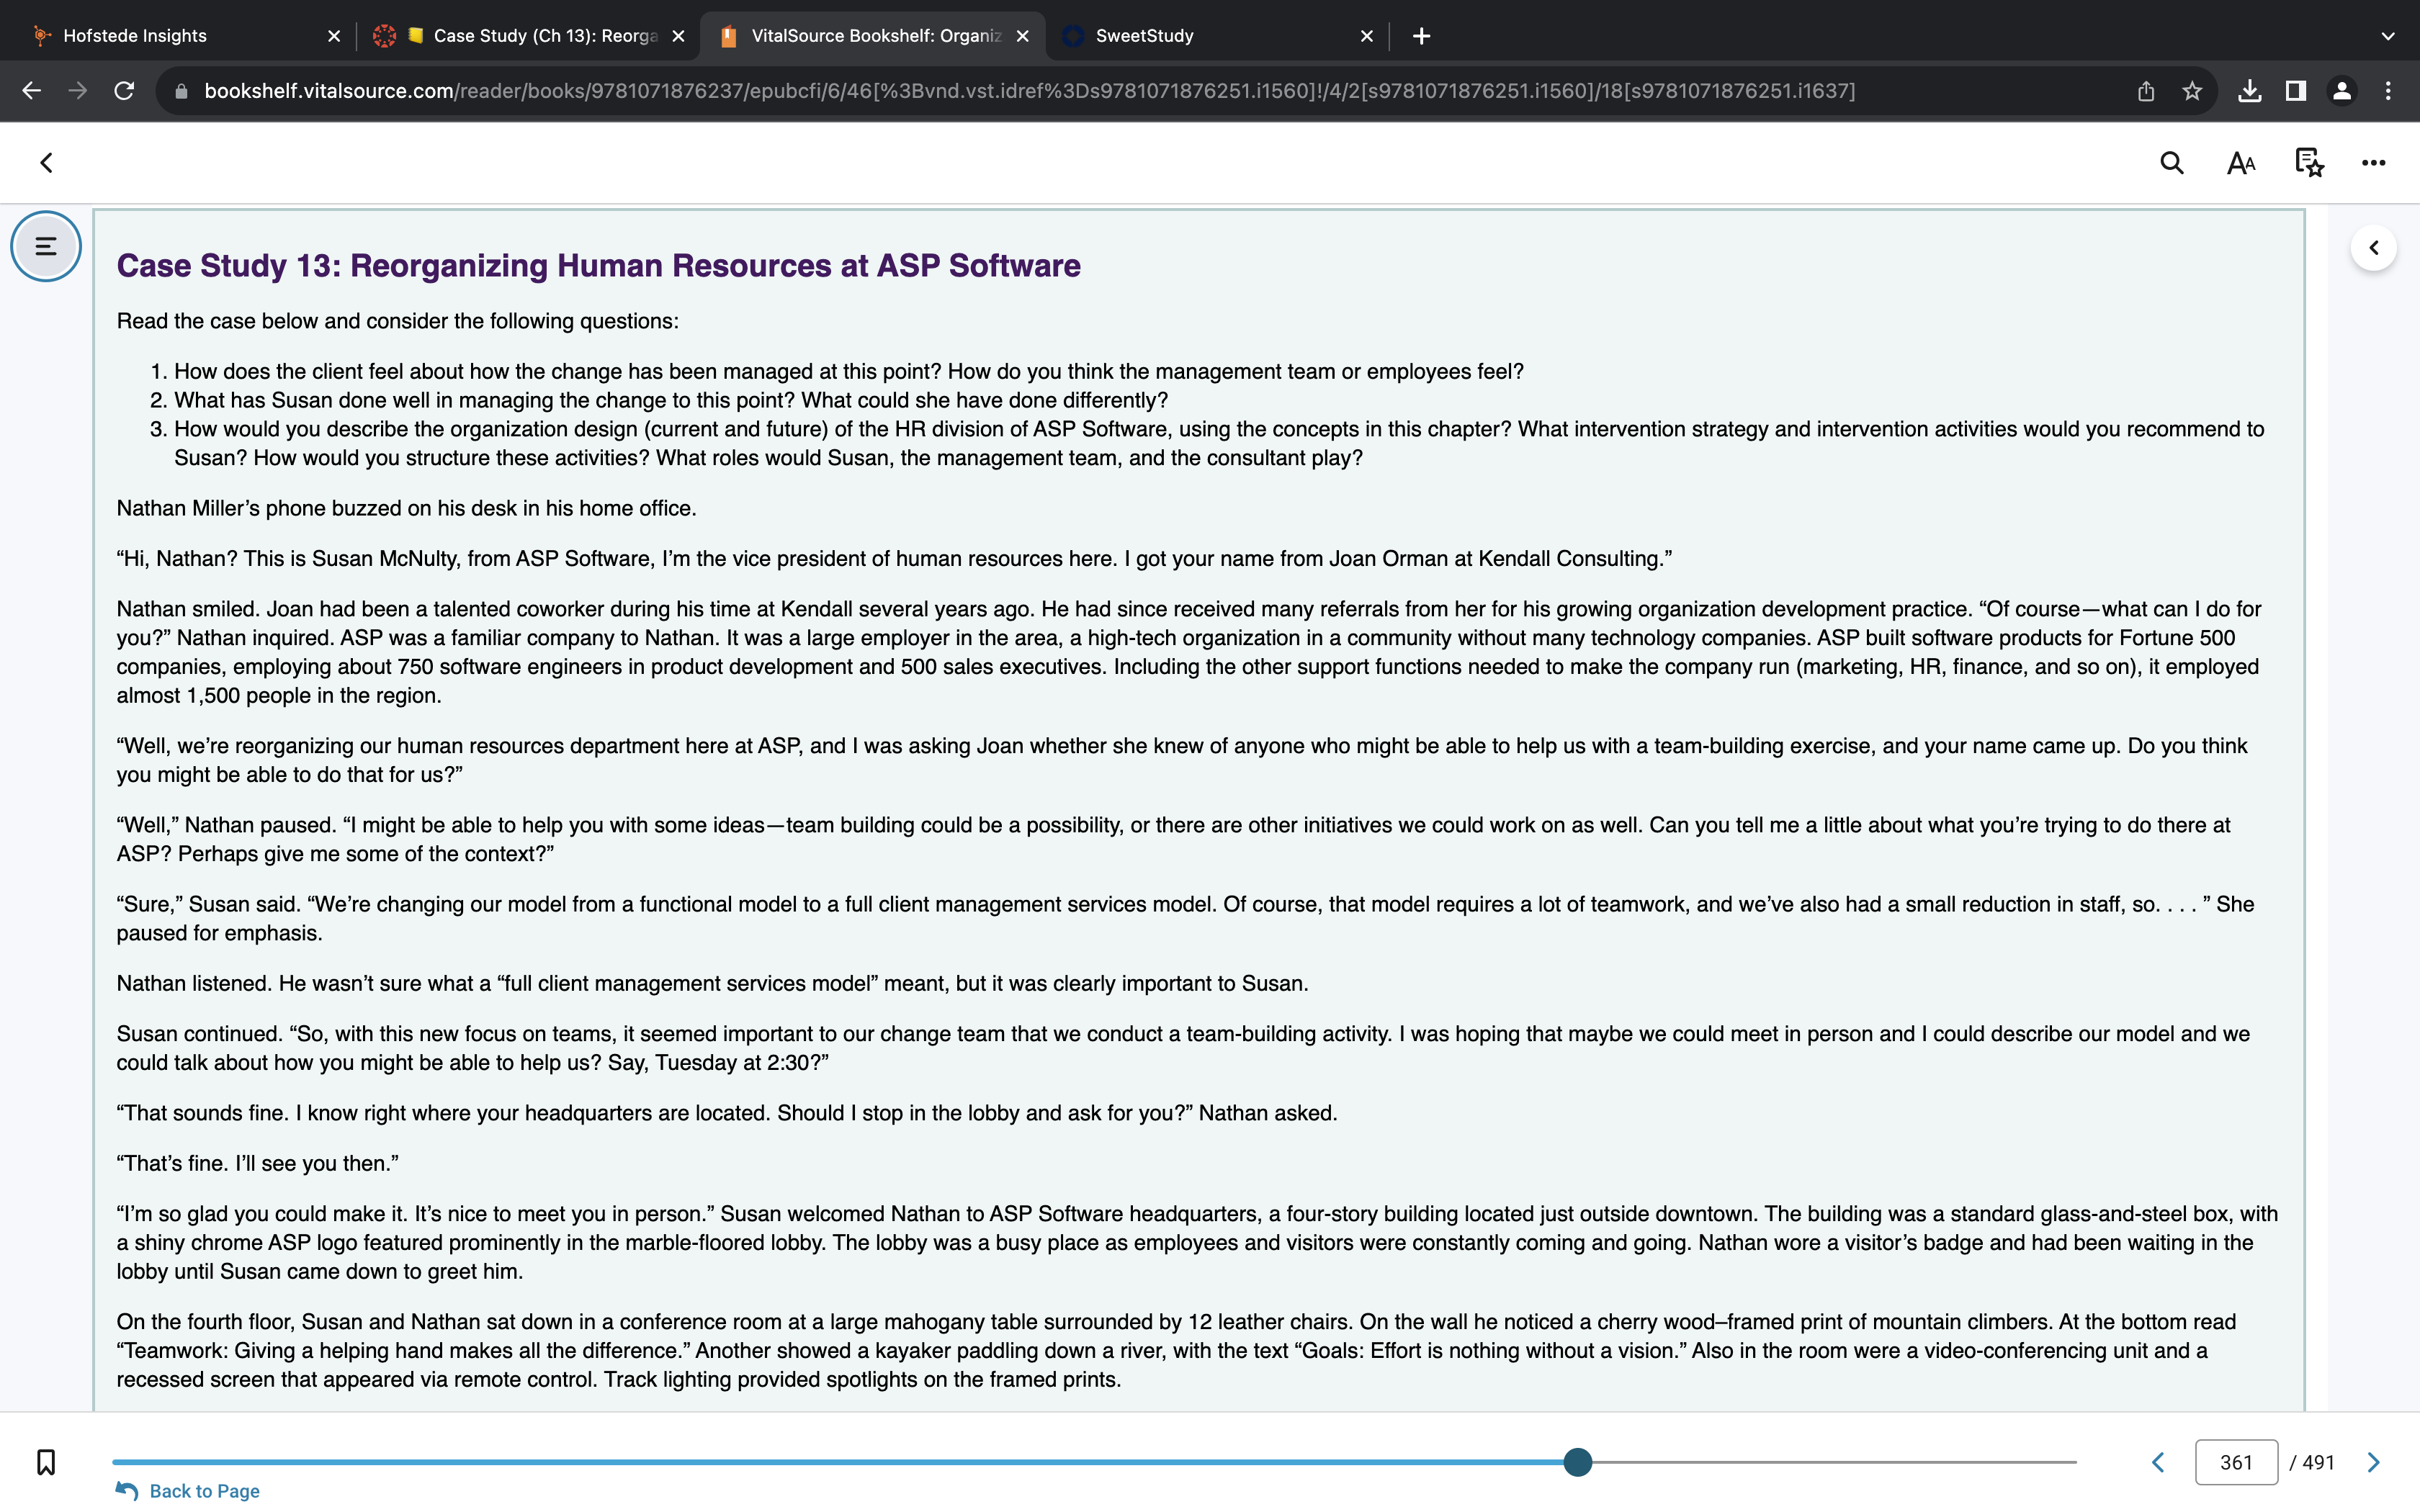Open the browser downloads icon
2420x1512 pixels.
(2250, 91)
